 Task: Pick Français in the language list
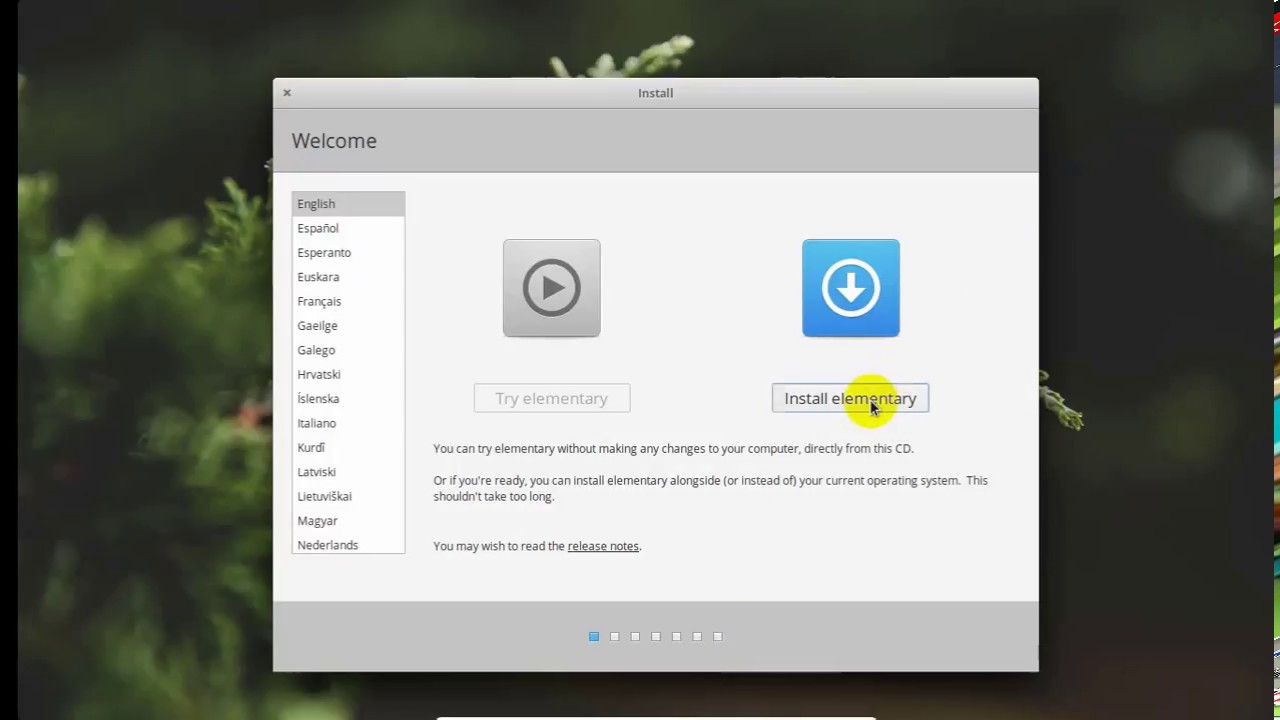(x=348, y=301)
